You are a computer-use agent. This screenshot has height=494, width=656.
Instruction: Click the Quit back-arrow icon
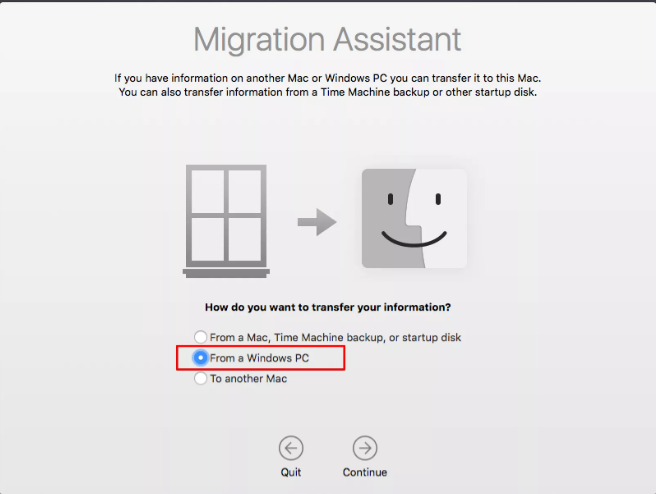(291, 448)
